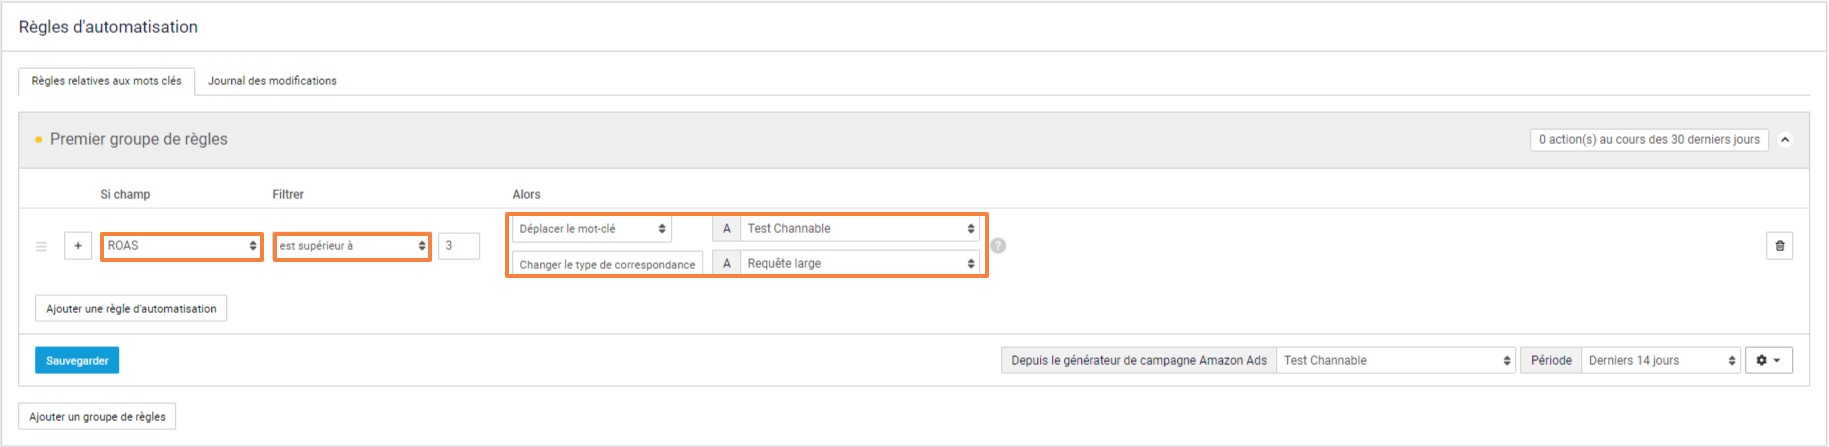The width and height of the screenshot is (1829, 447).
Task: Click Ajouter une règle d'automatisation
Action: [x=131, y=309]
